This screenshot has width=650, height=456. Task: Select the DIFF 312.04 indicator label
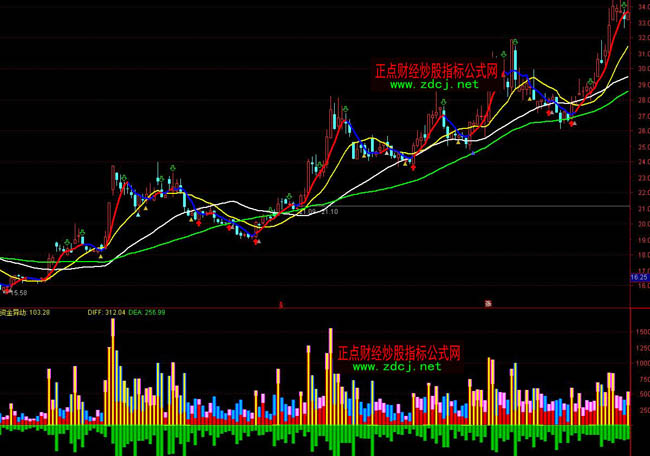106,313
